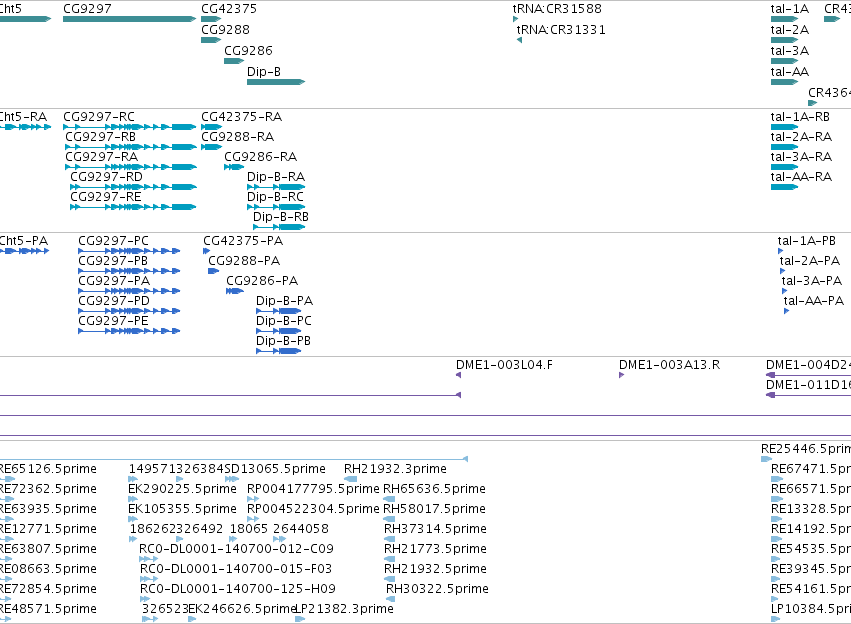Click EST RH30322.5prime
Screen dimensions: 851x624
pos(390,600)
